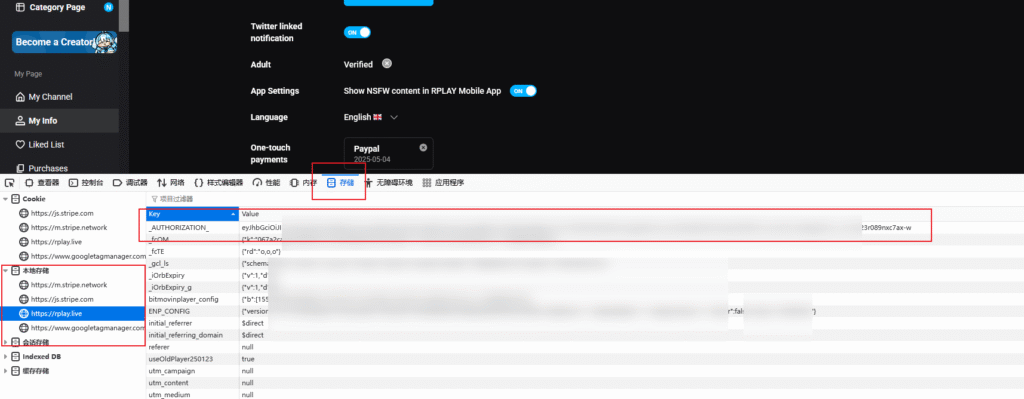Click the Cookie storage icon
This screenshot has height=399, width=1024.
[x=16, y=199]
